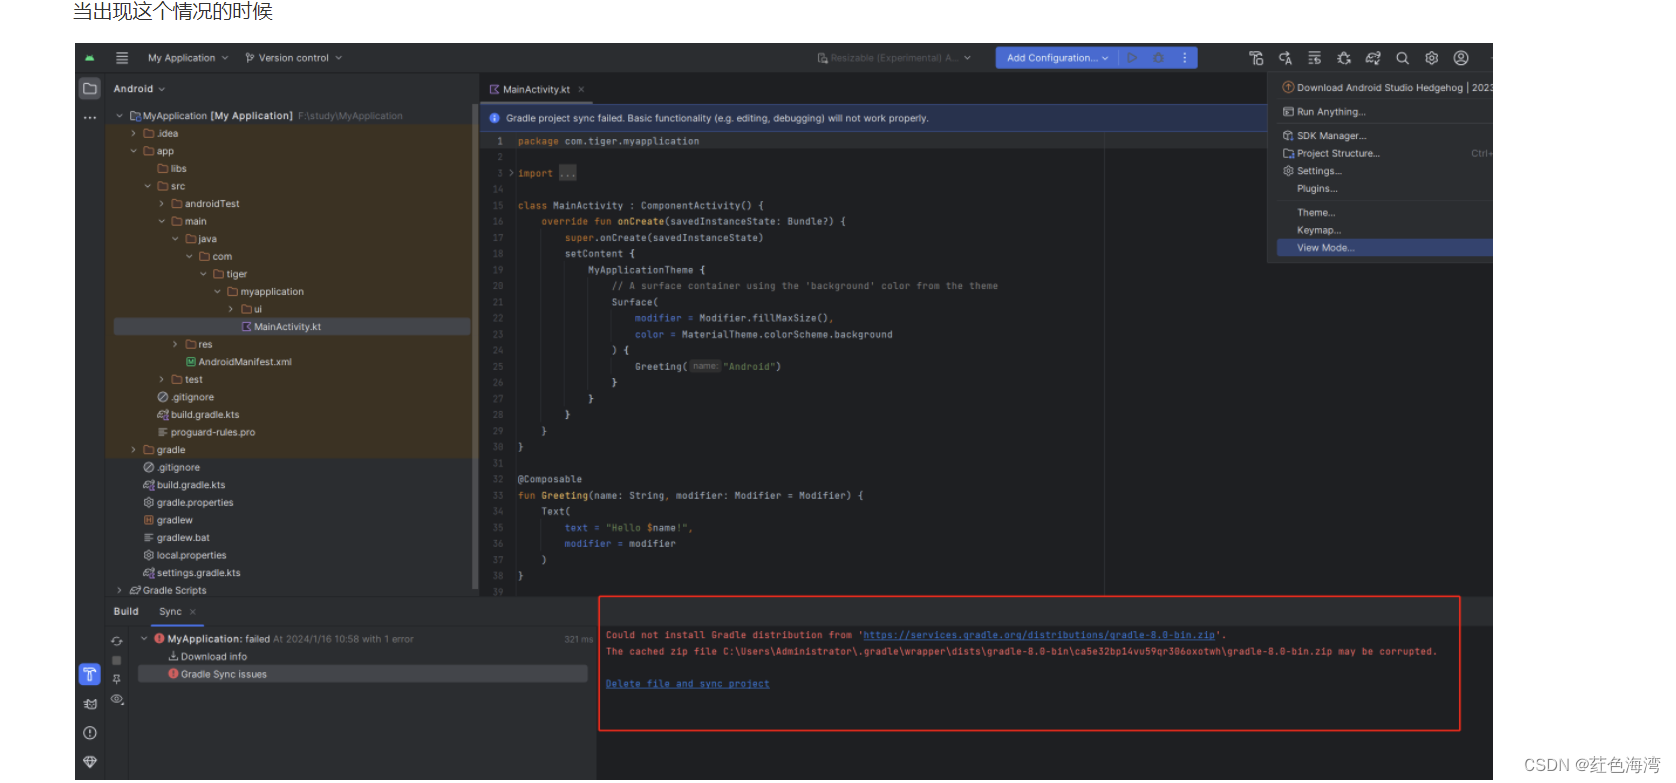Open the Problems tool window icon

point(90,733)
